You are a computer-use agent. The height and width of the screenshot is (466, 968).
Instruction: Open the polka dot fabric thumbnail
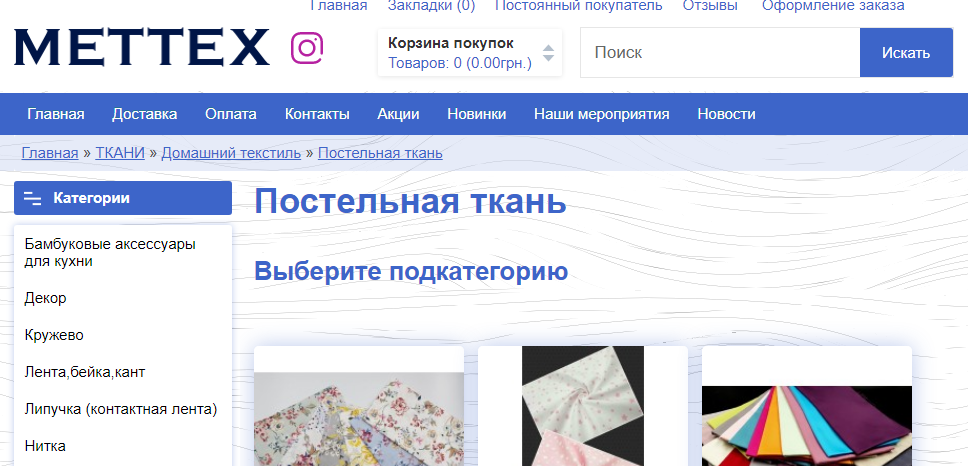[583, 405]
